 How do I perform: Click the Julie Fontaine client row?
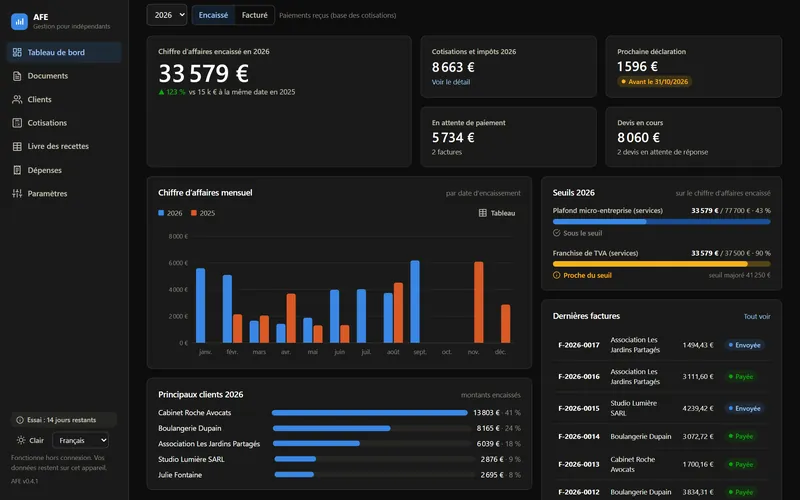point(339,475)
